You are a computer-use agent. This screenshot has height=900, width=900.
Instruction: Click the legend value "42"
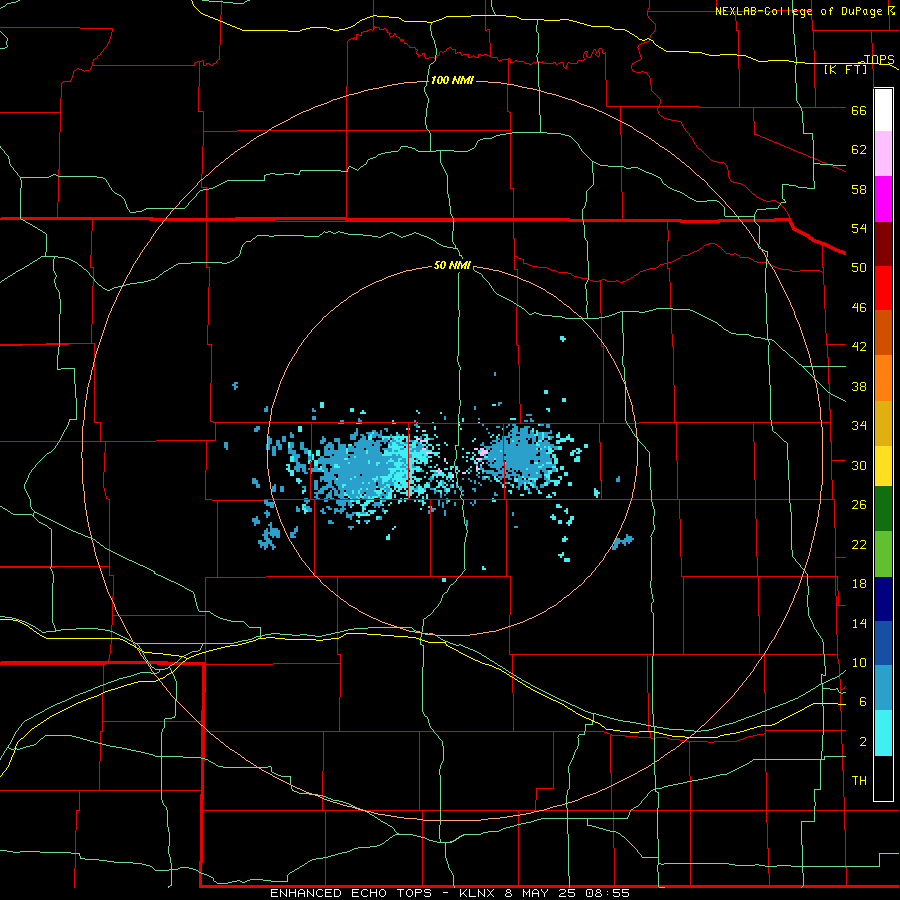859,346
